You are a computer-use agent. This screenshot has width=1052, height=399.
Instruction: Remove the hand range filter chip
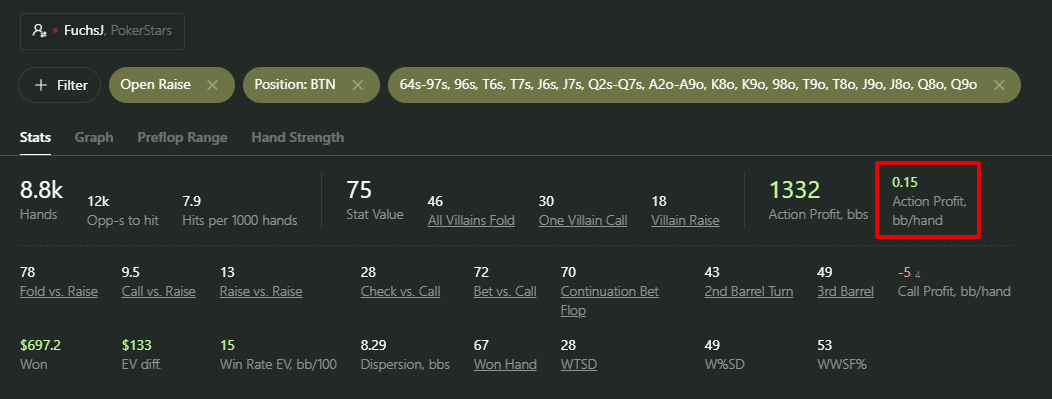tap(999, 85)
